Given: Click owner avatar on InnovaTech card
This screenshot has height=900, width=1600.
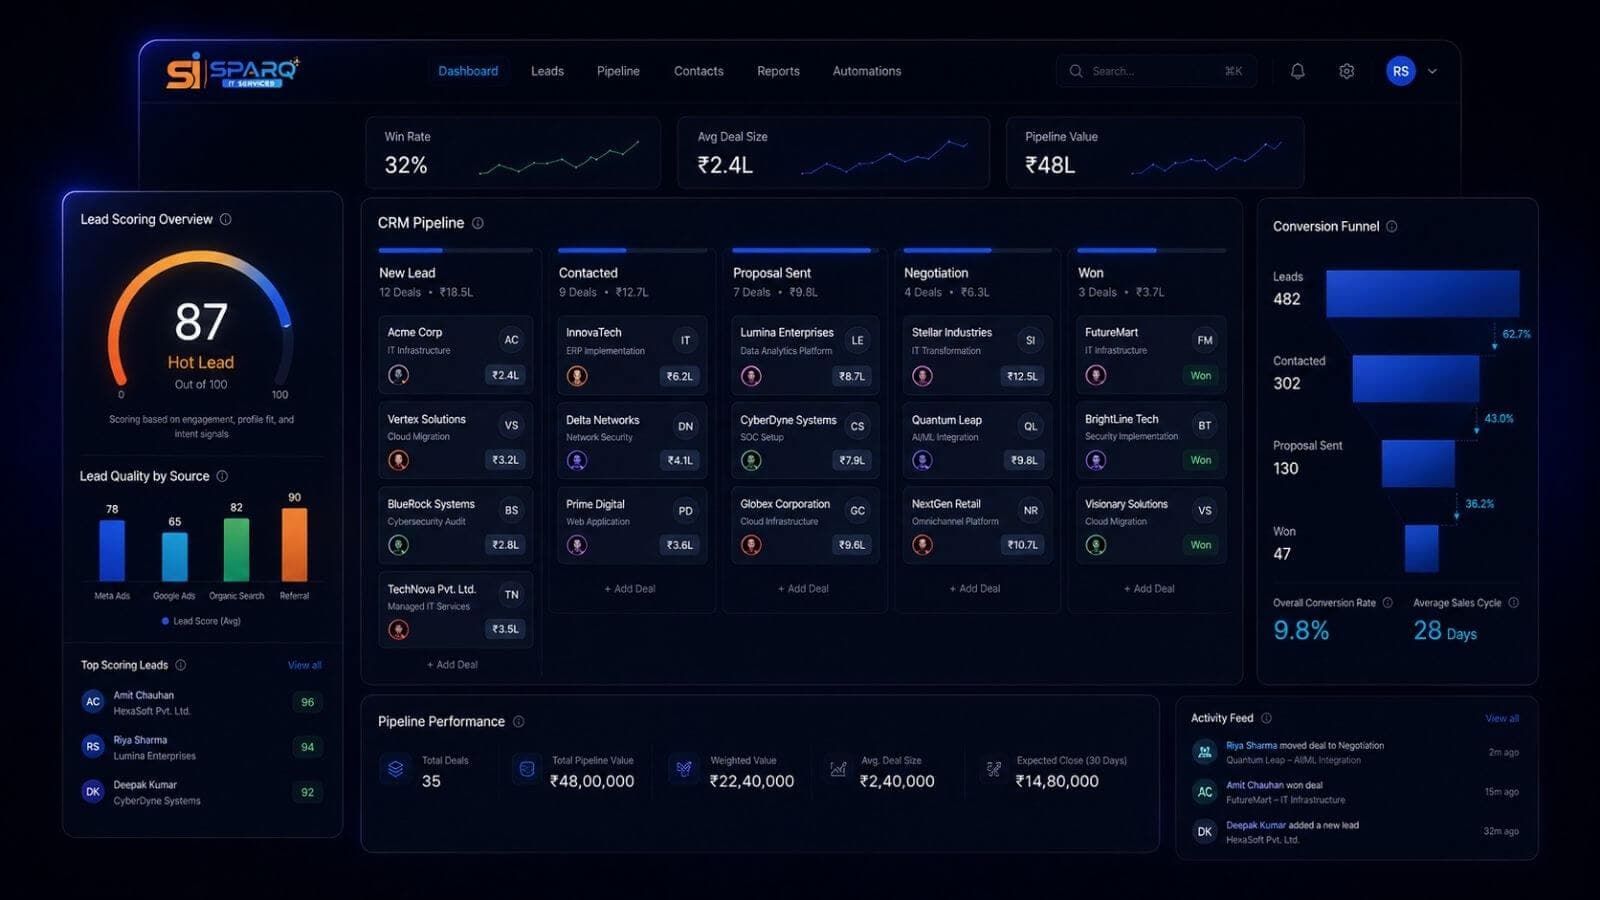Looking at the screenshot, I should coord(577,376).
